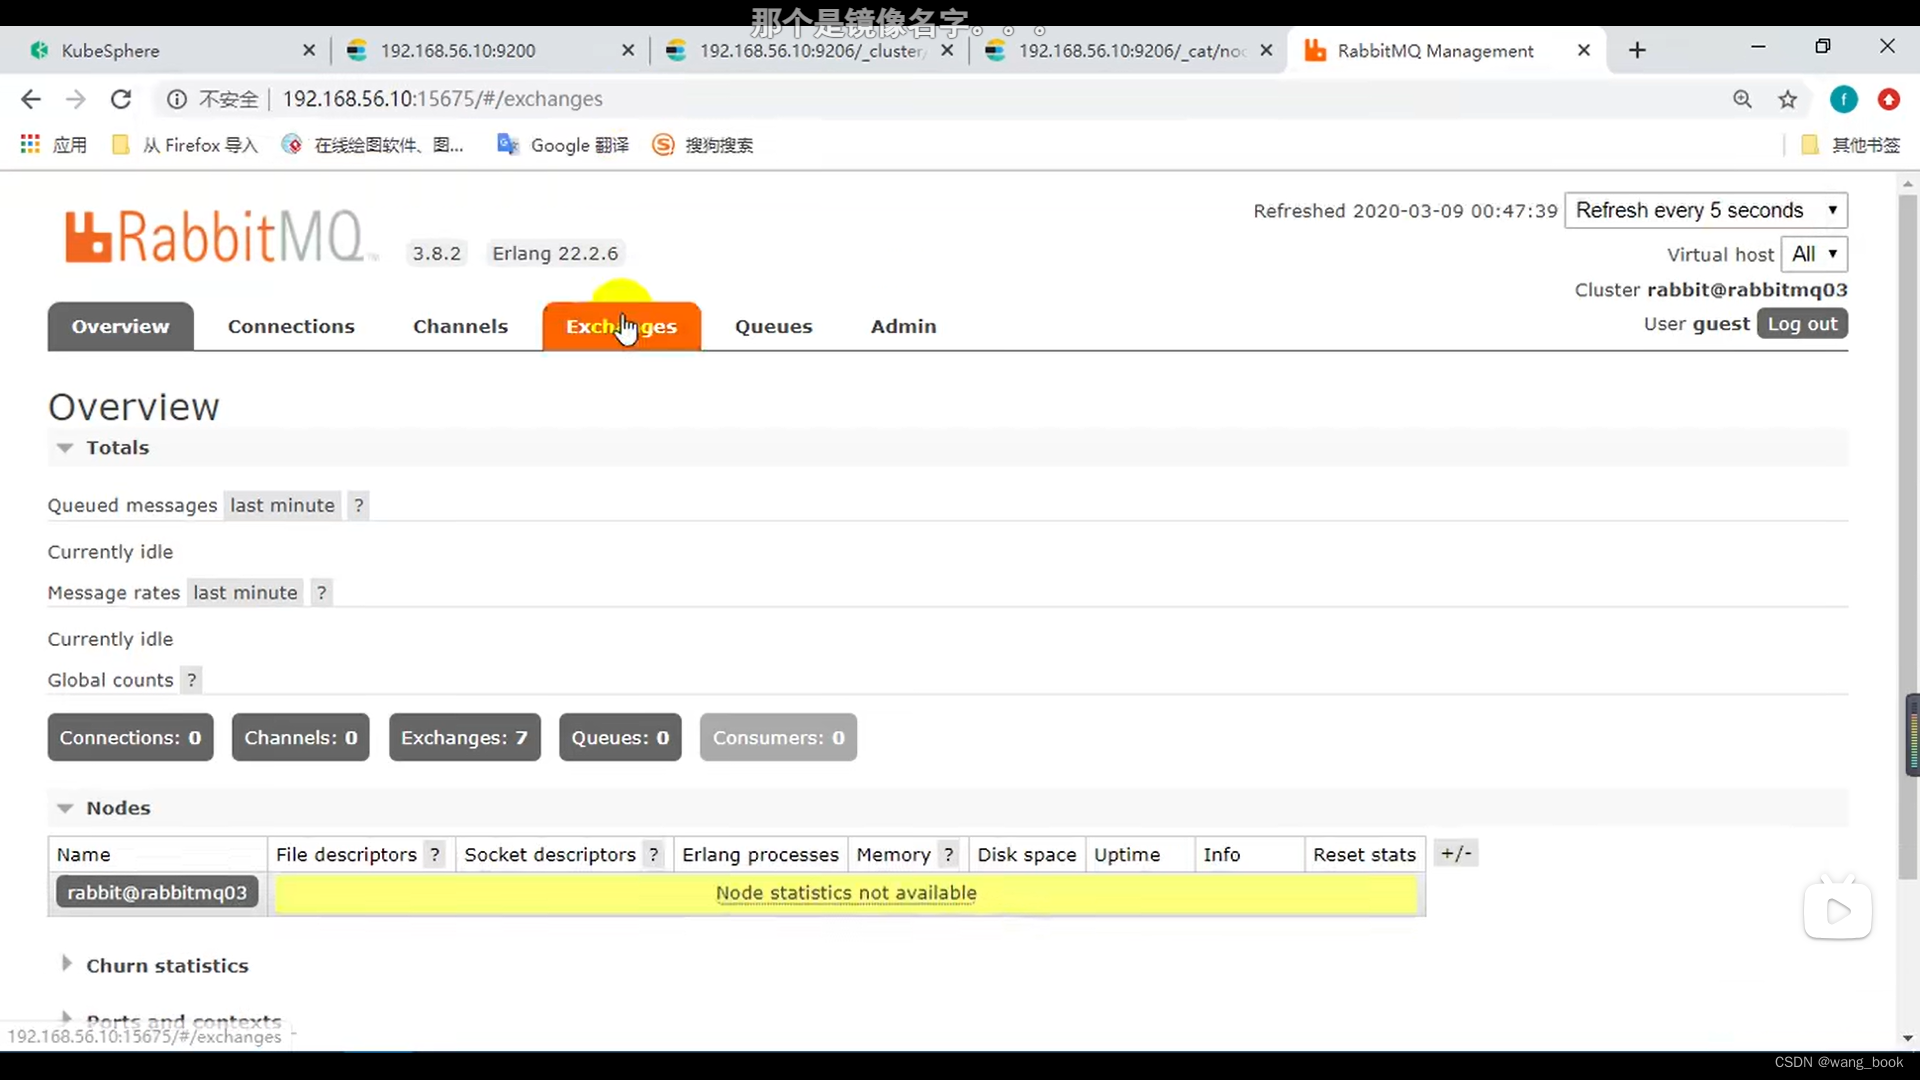Click the Channels count badge
The width and height of the screenshot is (1920, 1080).
[301, 737]
